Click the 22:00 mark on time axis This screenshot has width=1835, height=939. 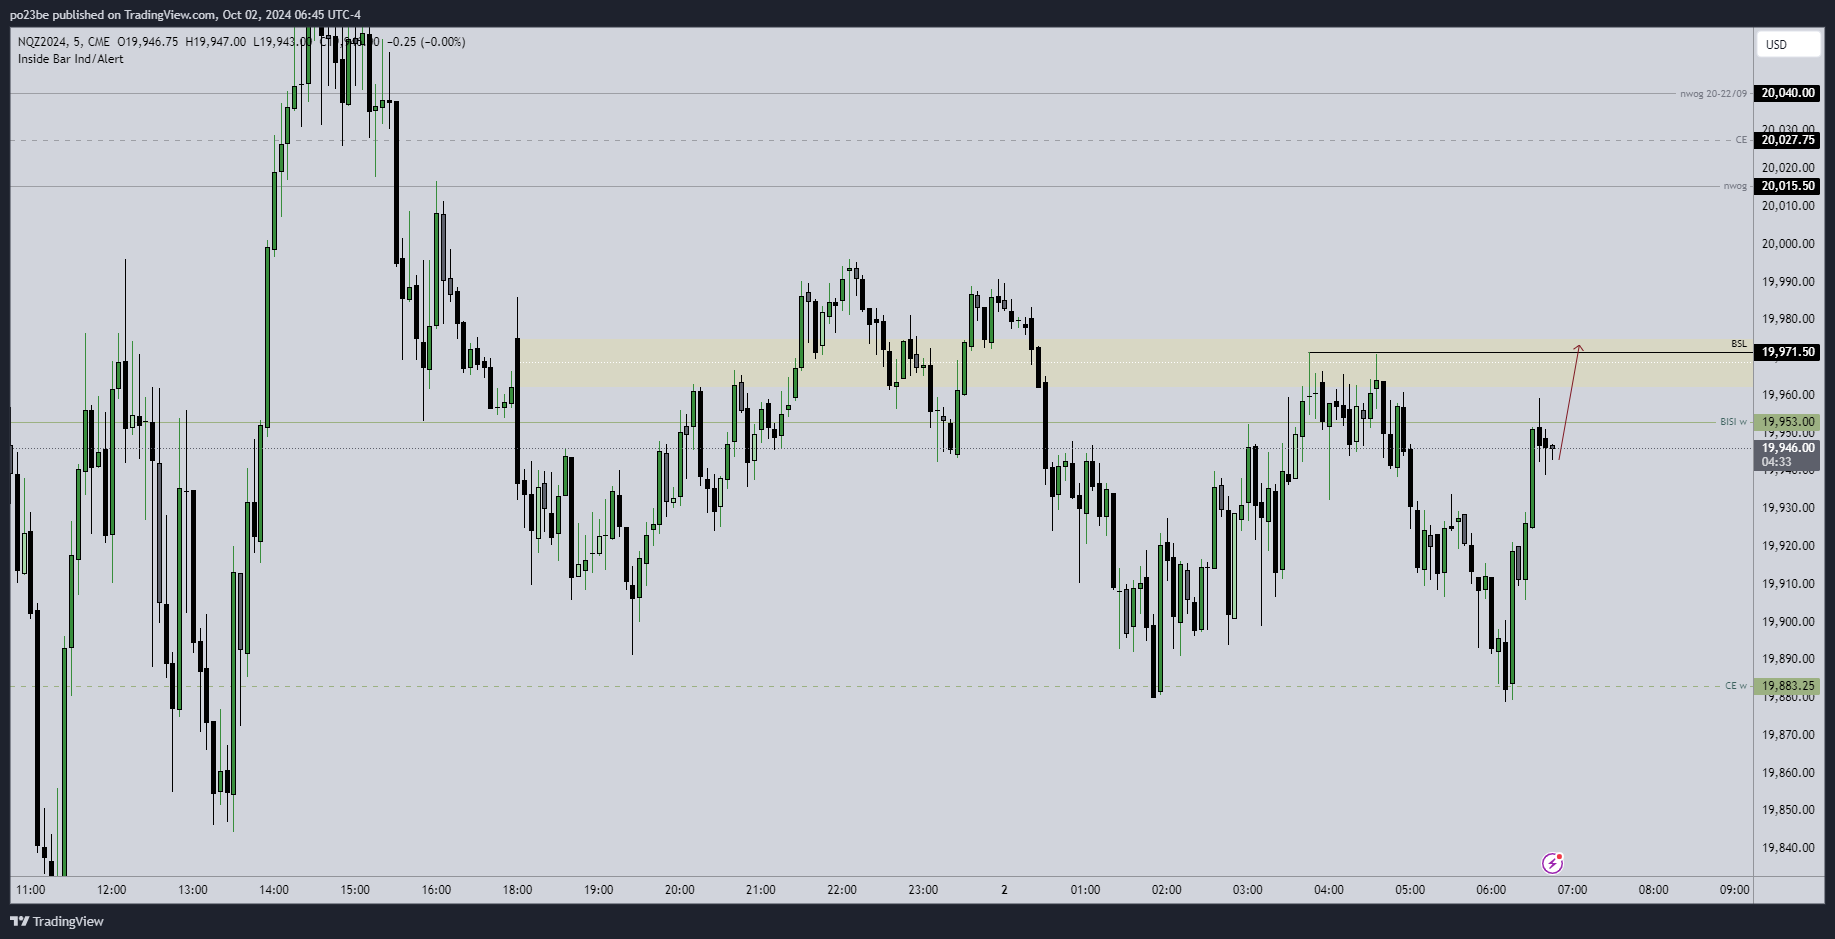coord(842,890)
